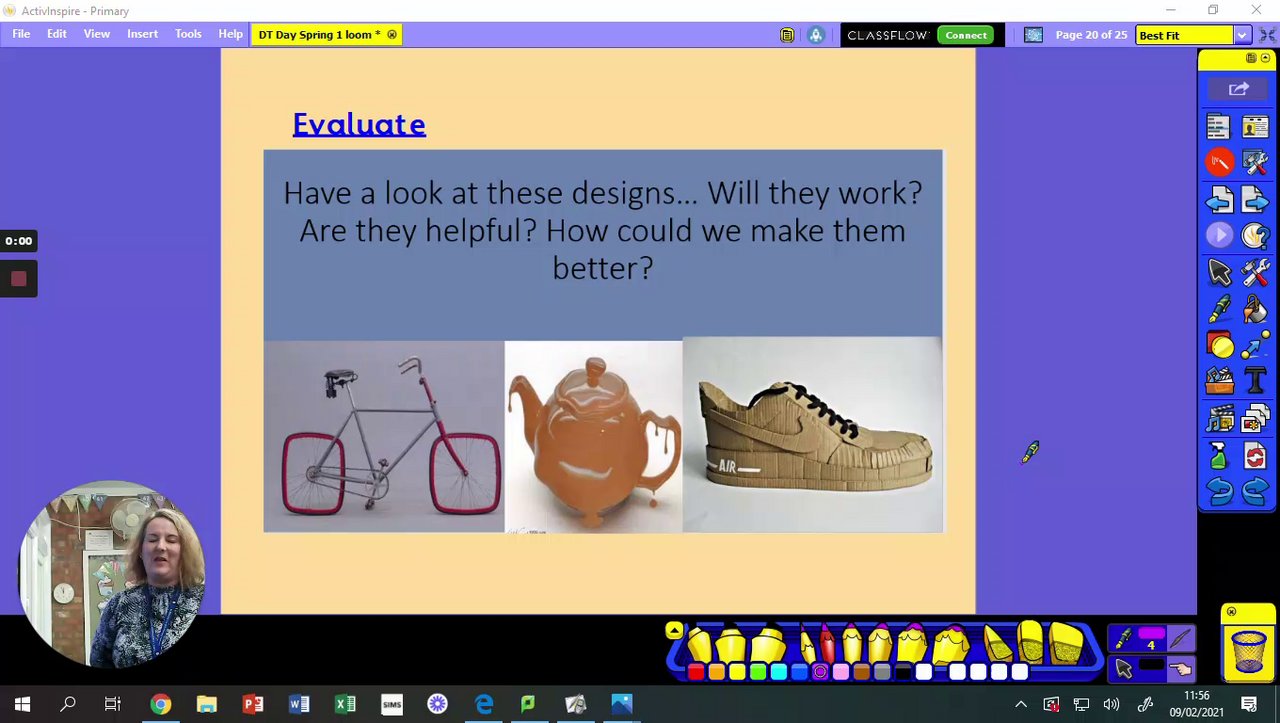Viewport: 1280px width, 723px height.
Task: Select the Clear spray bottle tool
Action: click(x=1219, y=456)
